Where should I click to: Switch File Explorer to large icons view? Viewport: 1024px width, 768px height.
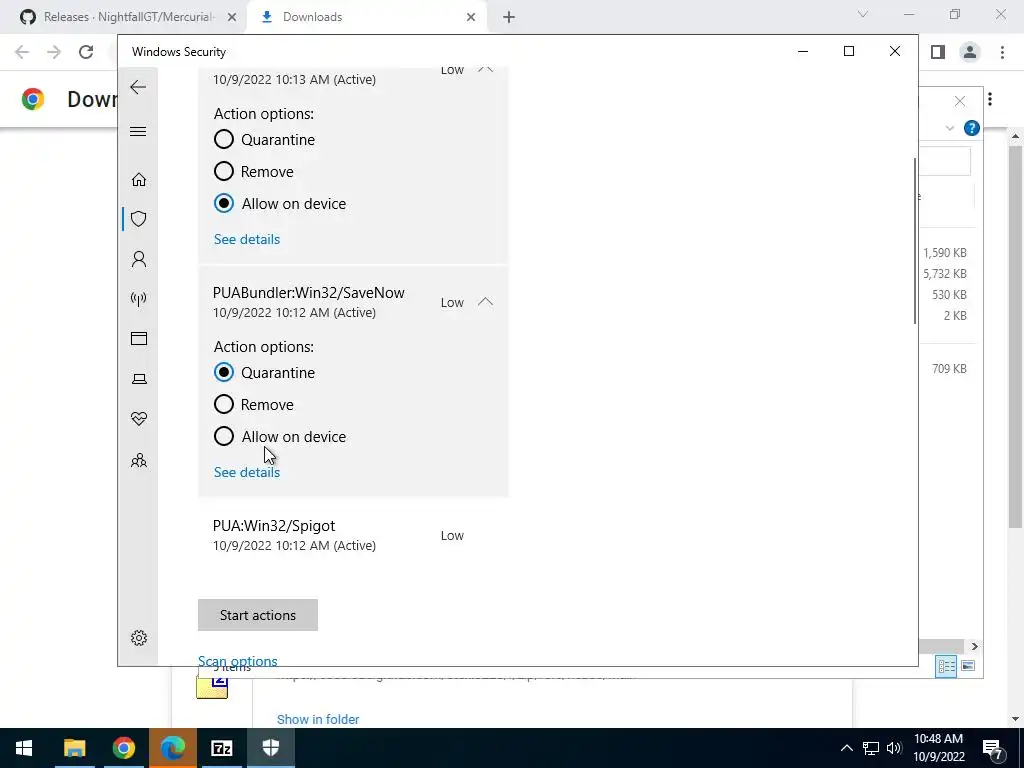(x=968, y=666)
